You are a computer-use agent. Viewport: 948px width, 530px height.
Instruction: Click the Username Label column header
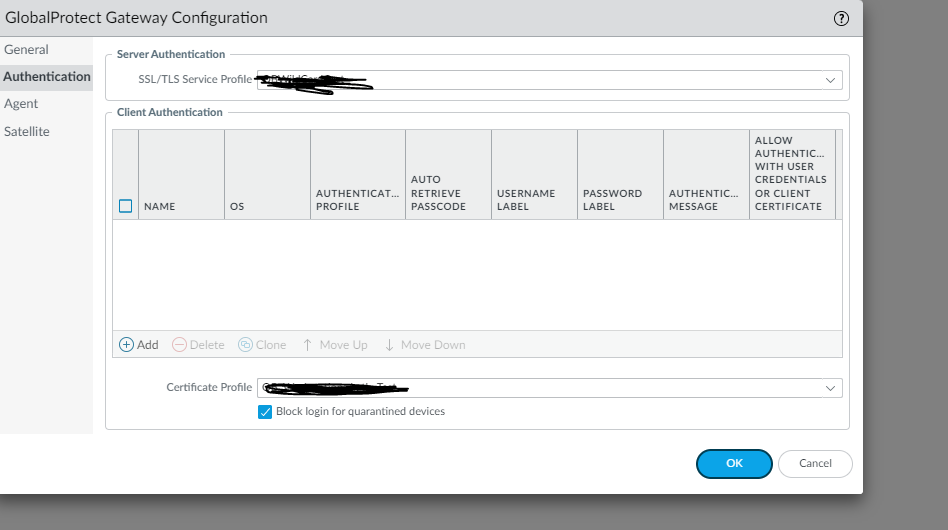click(x=534, y=175)
